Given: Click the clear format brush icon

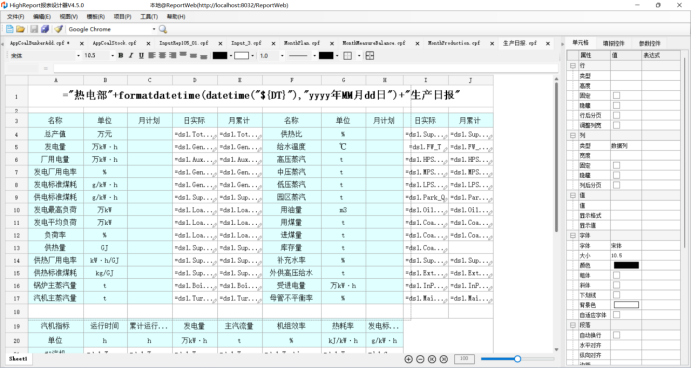Looking at the screenshot, I should tap(58, 29).
